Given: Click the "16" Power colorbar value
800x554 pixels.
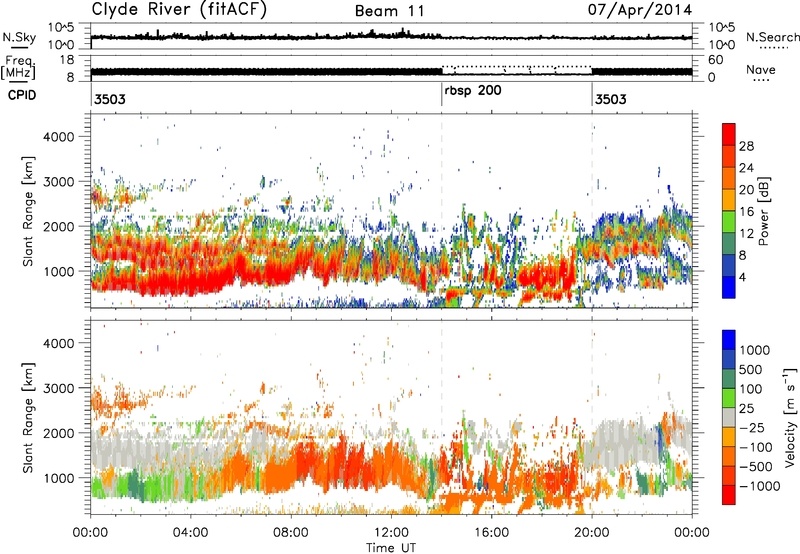Looking at the screenshot, I should click(746, 212).
